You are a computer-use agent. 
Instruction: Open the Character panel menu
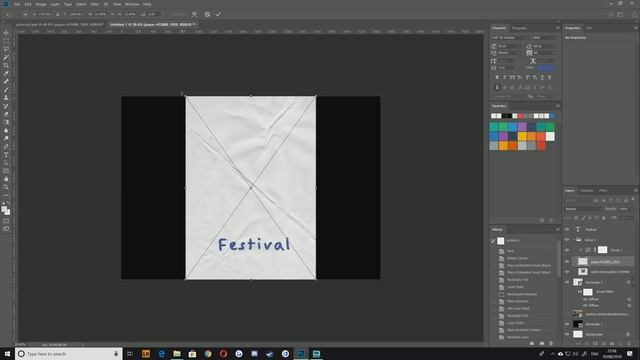click(558, 28)
